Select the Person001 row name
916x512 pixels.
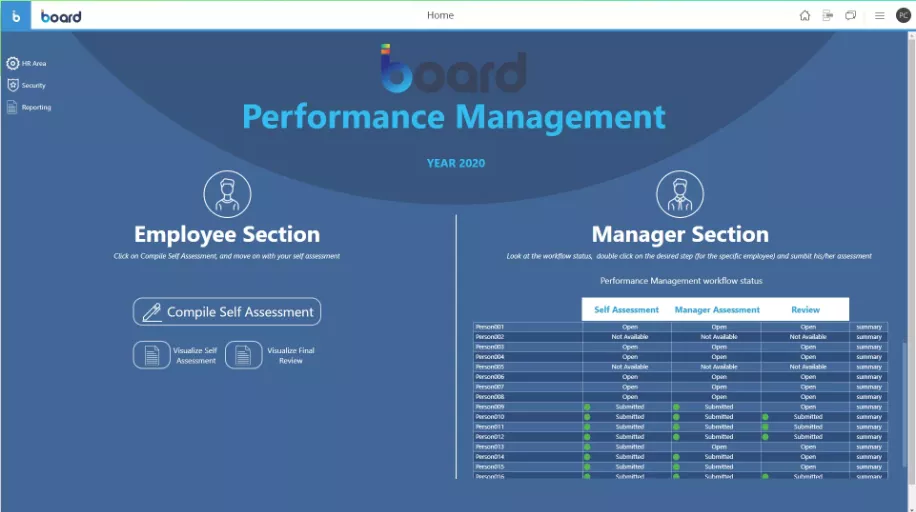(490, 327)
